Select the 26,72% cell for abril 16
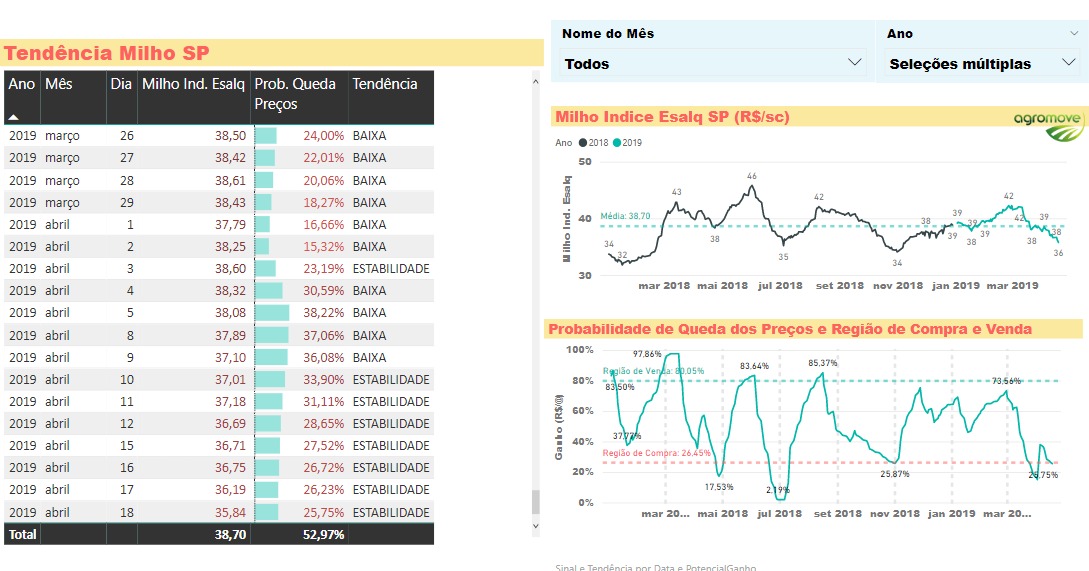The image size is (1089, 571). pyautogui.click(x=323, y=467)
